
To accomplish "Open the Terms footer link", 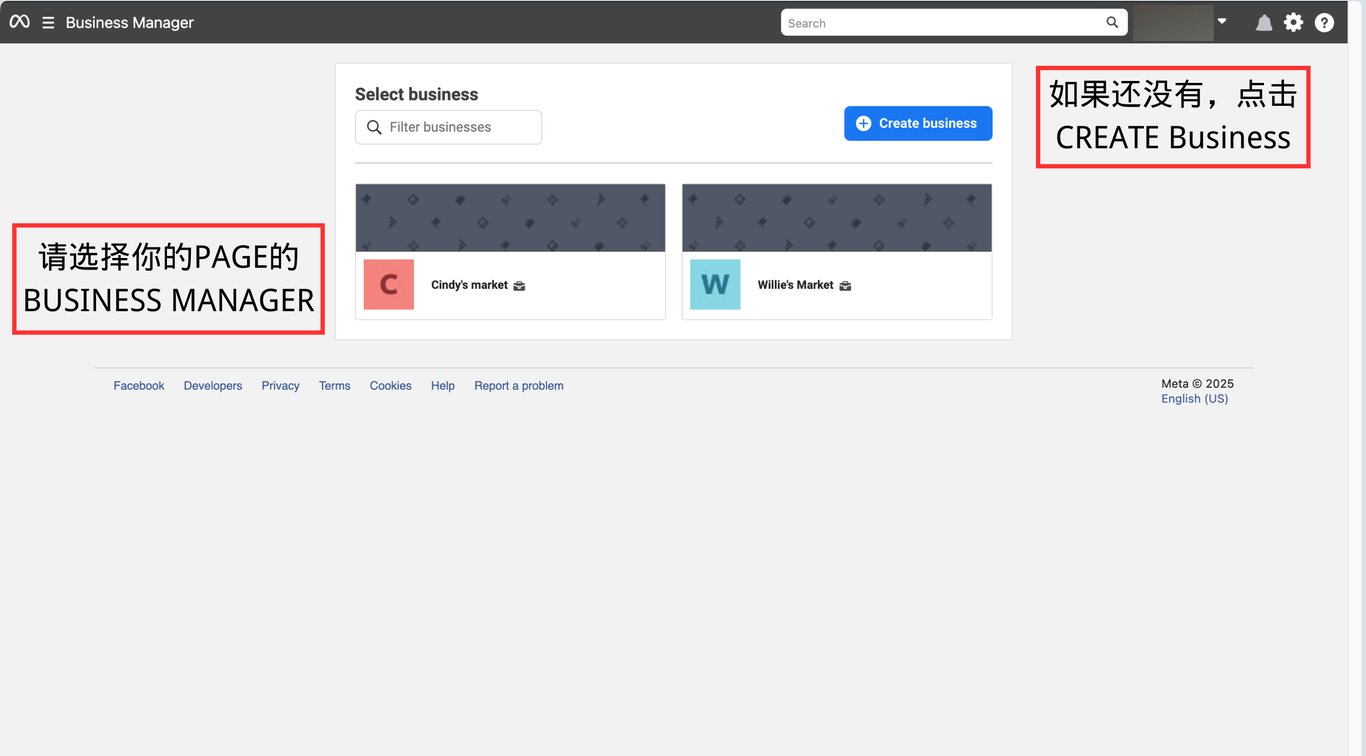I will (335, 386).
